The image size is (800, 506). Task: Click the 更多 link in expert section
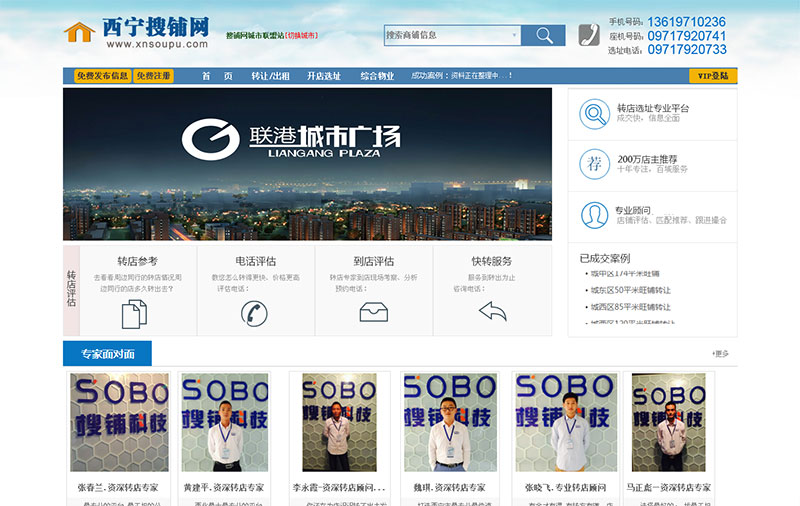721,353
